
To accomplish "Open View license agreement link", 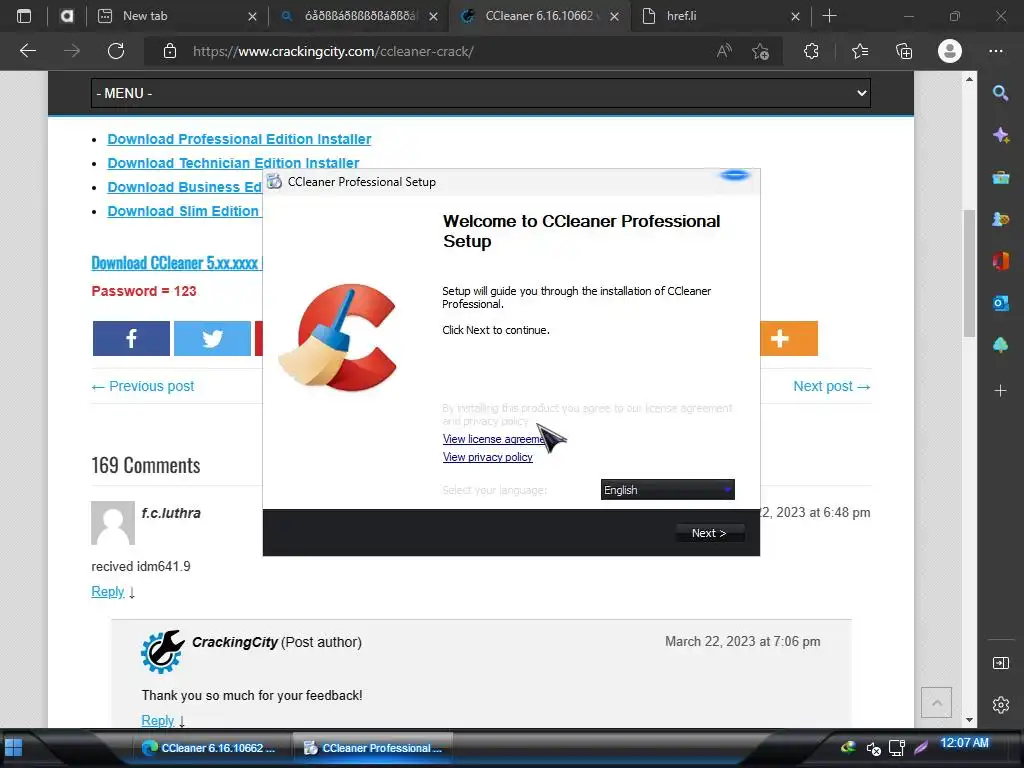I will point(494,439).
